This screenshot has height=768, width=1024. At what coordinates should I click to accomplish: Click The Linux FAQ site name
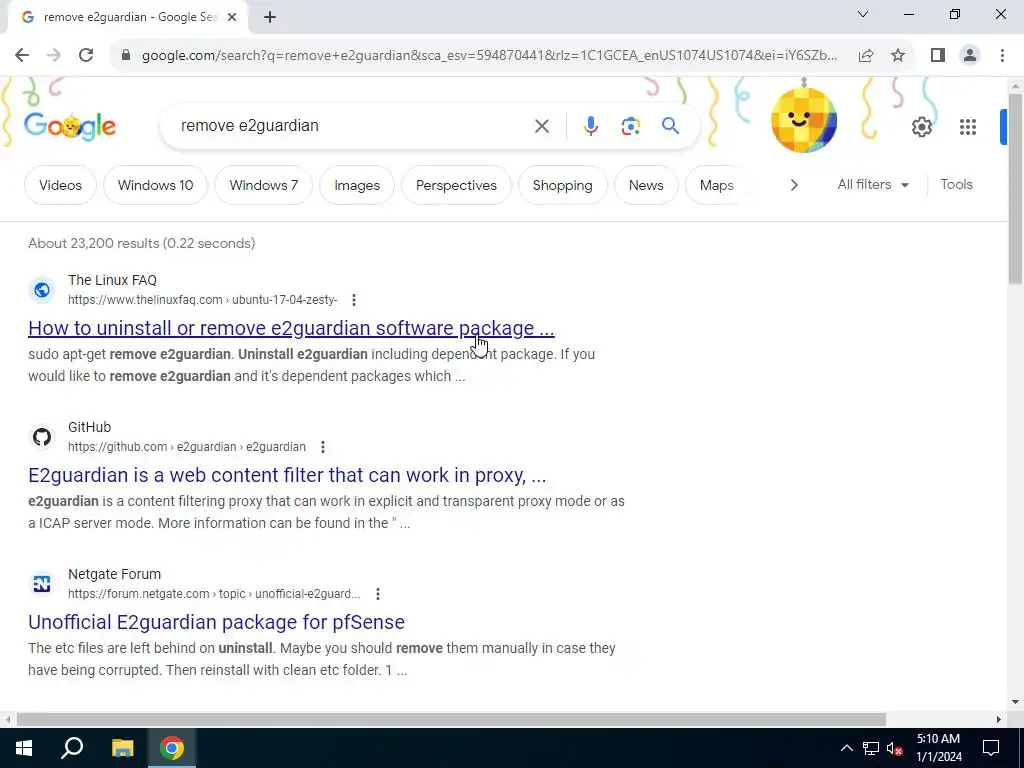click(x=112, y=280)
